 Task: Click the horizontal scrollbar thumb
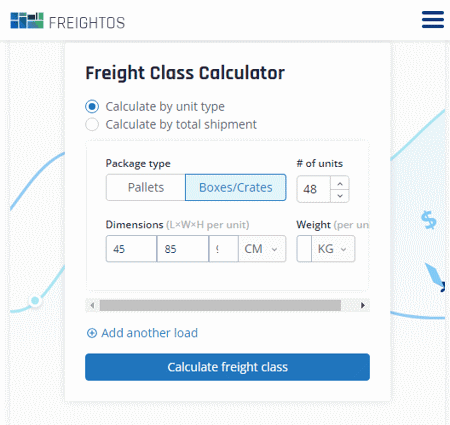click(x=220, y=305)
